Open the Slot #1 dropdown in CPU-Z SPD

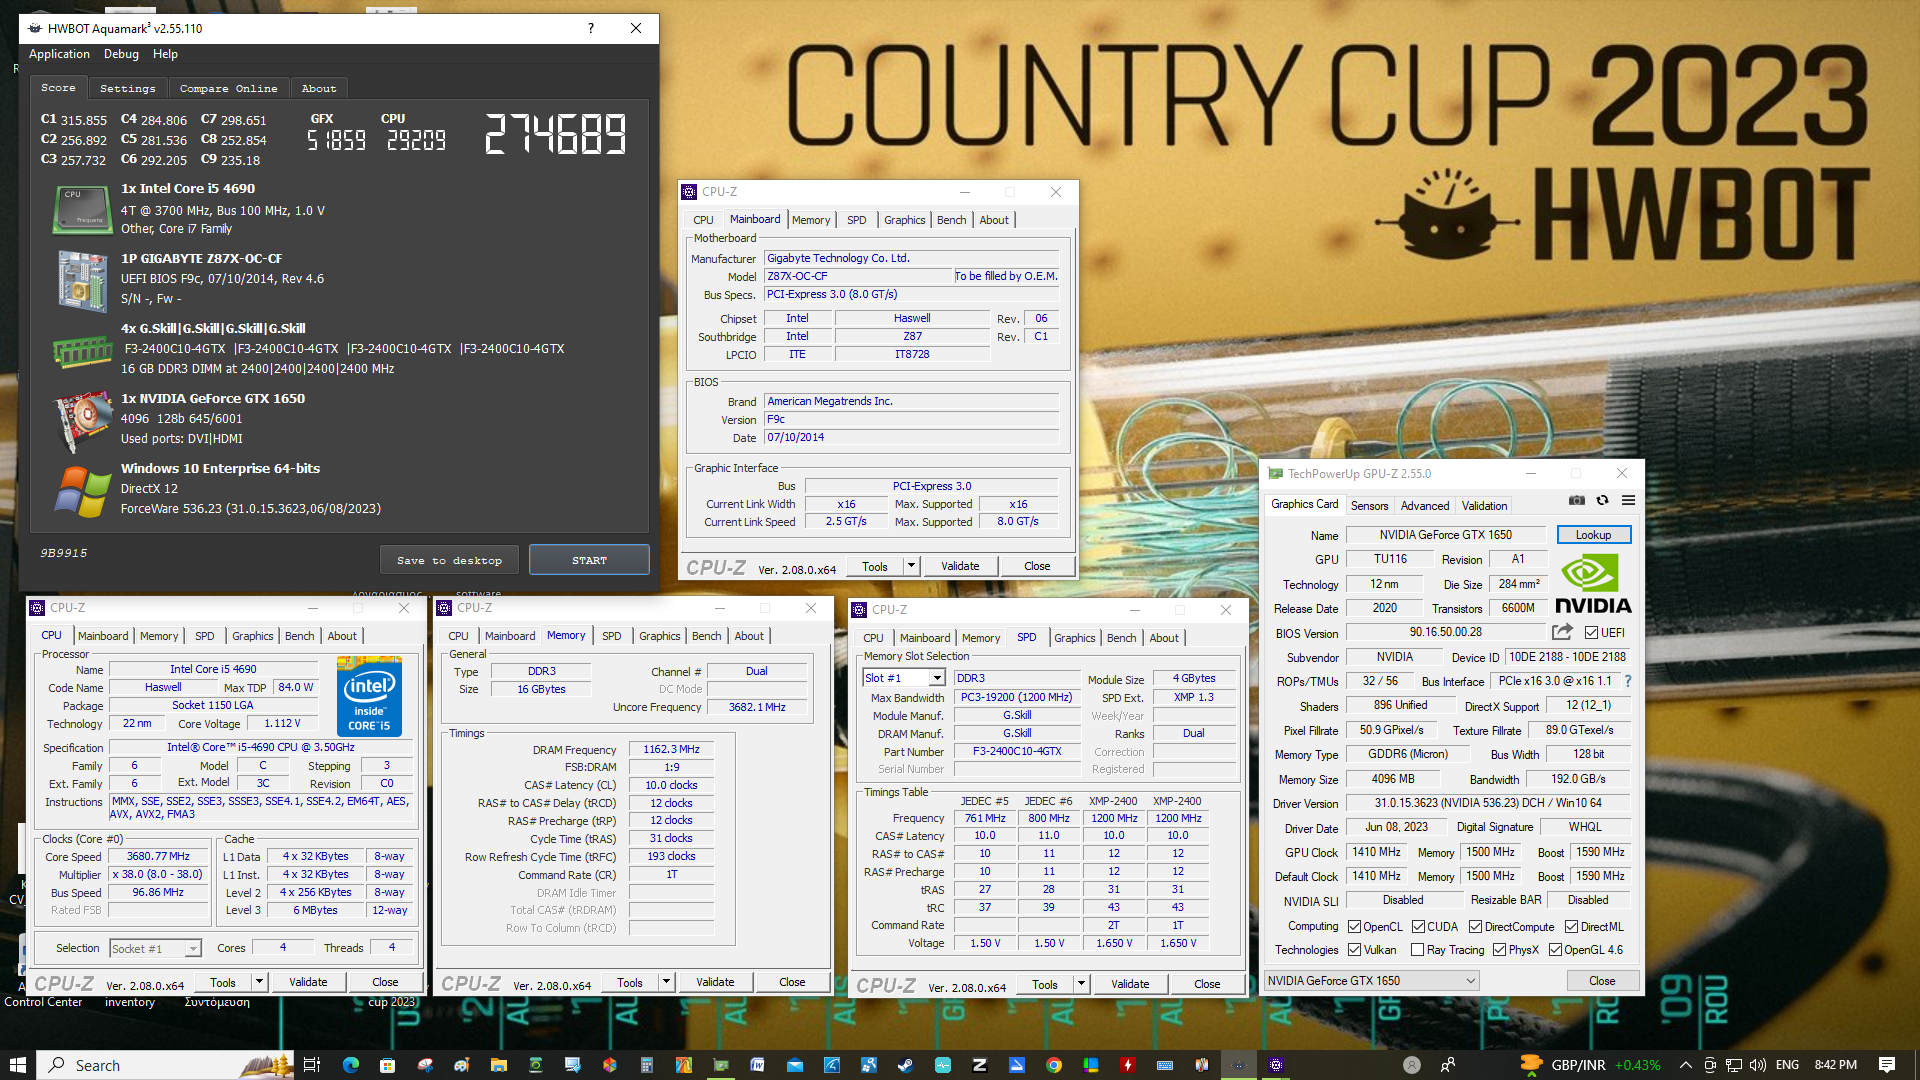click(937, 678)
